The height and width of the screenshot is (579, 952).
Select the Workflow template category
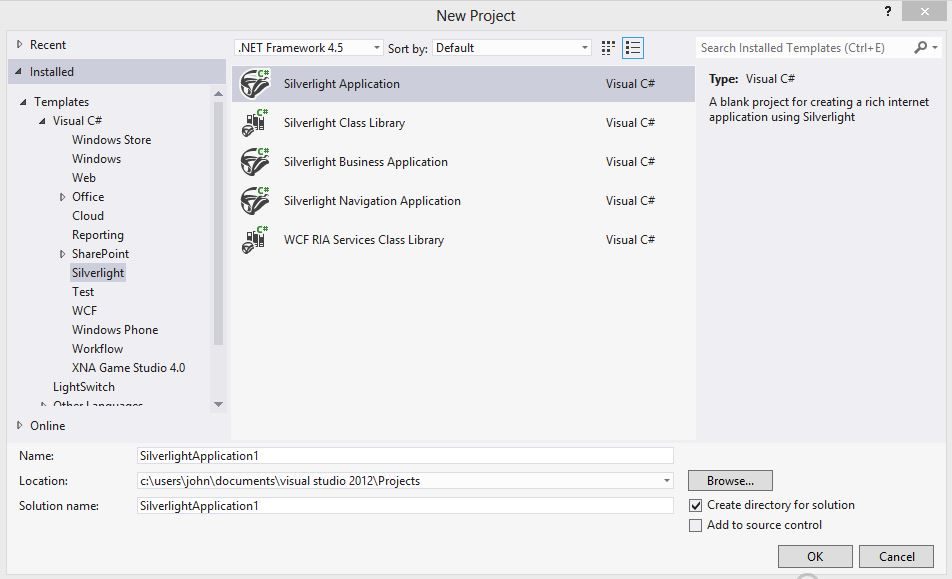point(97,349)
